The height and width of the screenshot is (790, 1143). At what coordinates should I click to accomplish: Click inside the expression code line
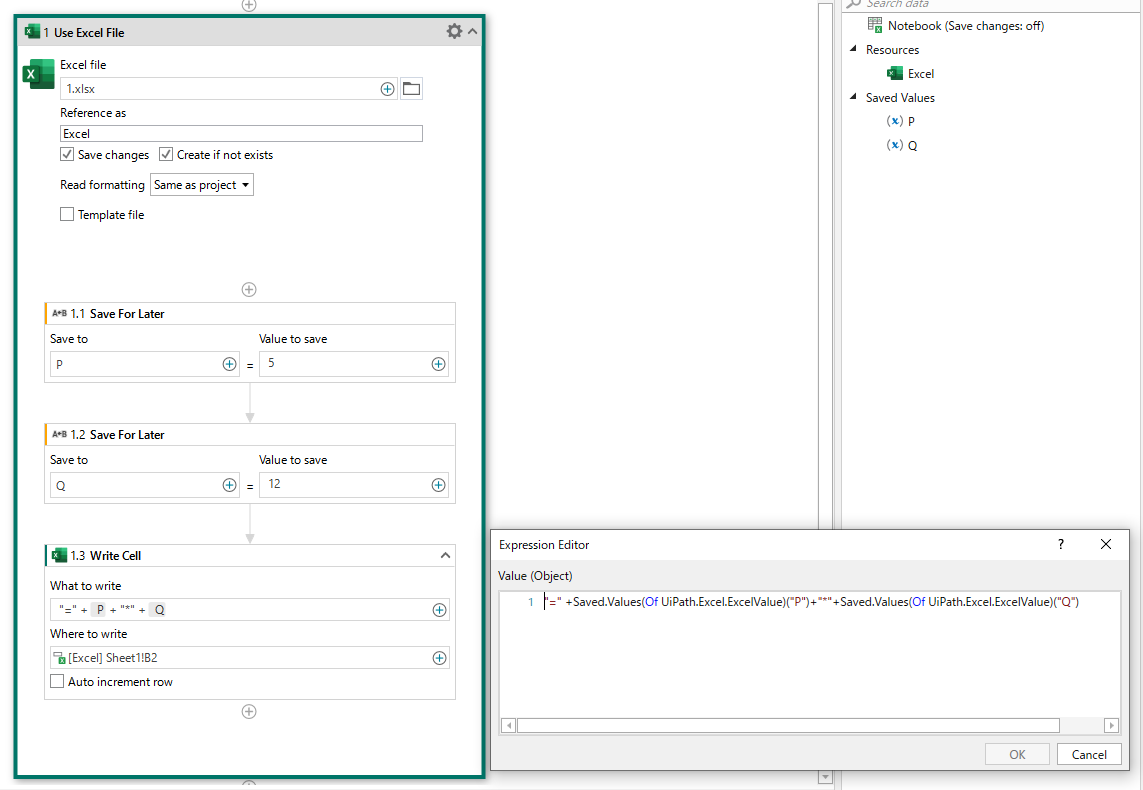(811, 602)
